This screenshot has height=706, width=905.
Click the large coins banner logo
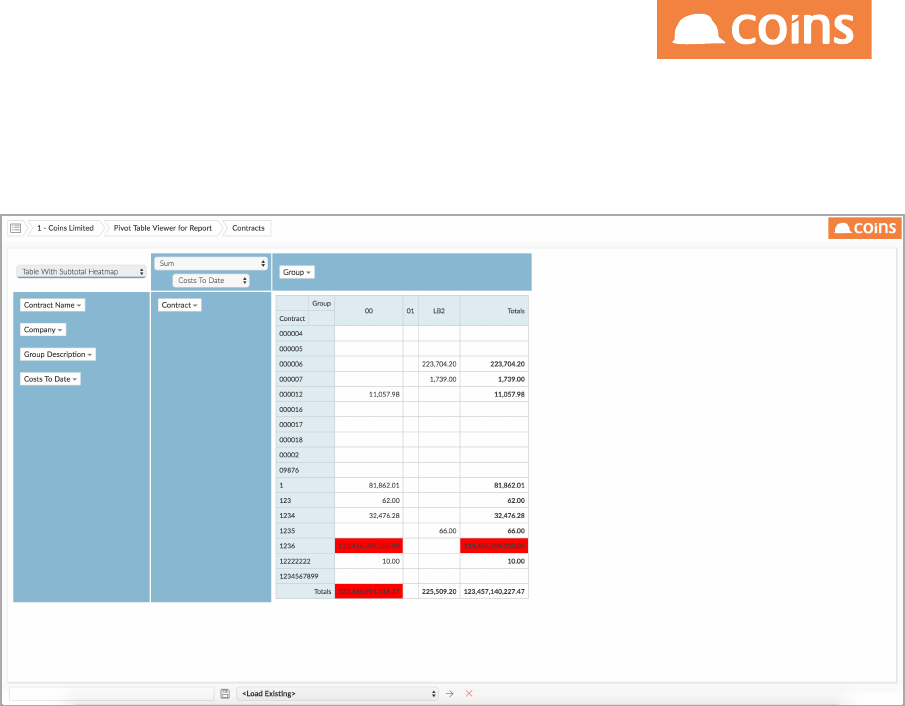click(x=764, y=29)
